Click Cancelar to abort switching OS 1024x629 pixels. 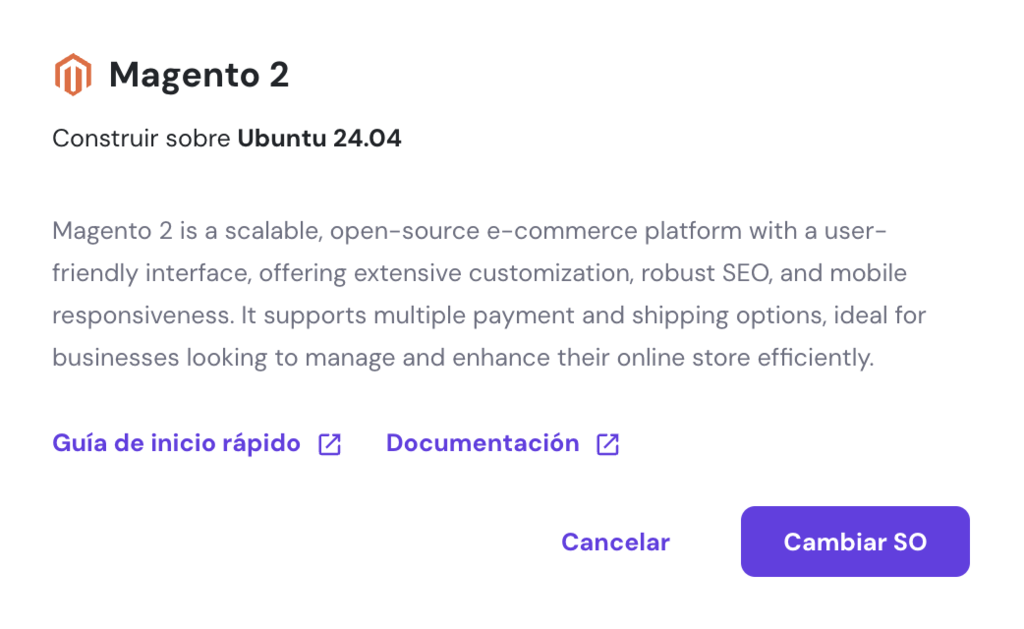(614, 542)
